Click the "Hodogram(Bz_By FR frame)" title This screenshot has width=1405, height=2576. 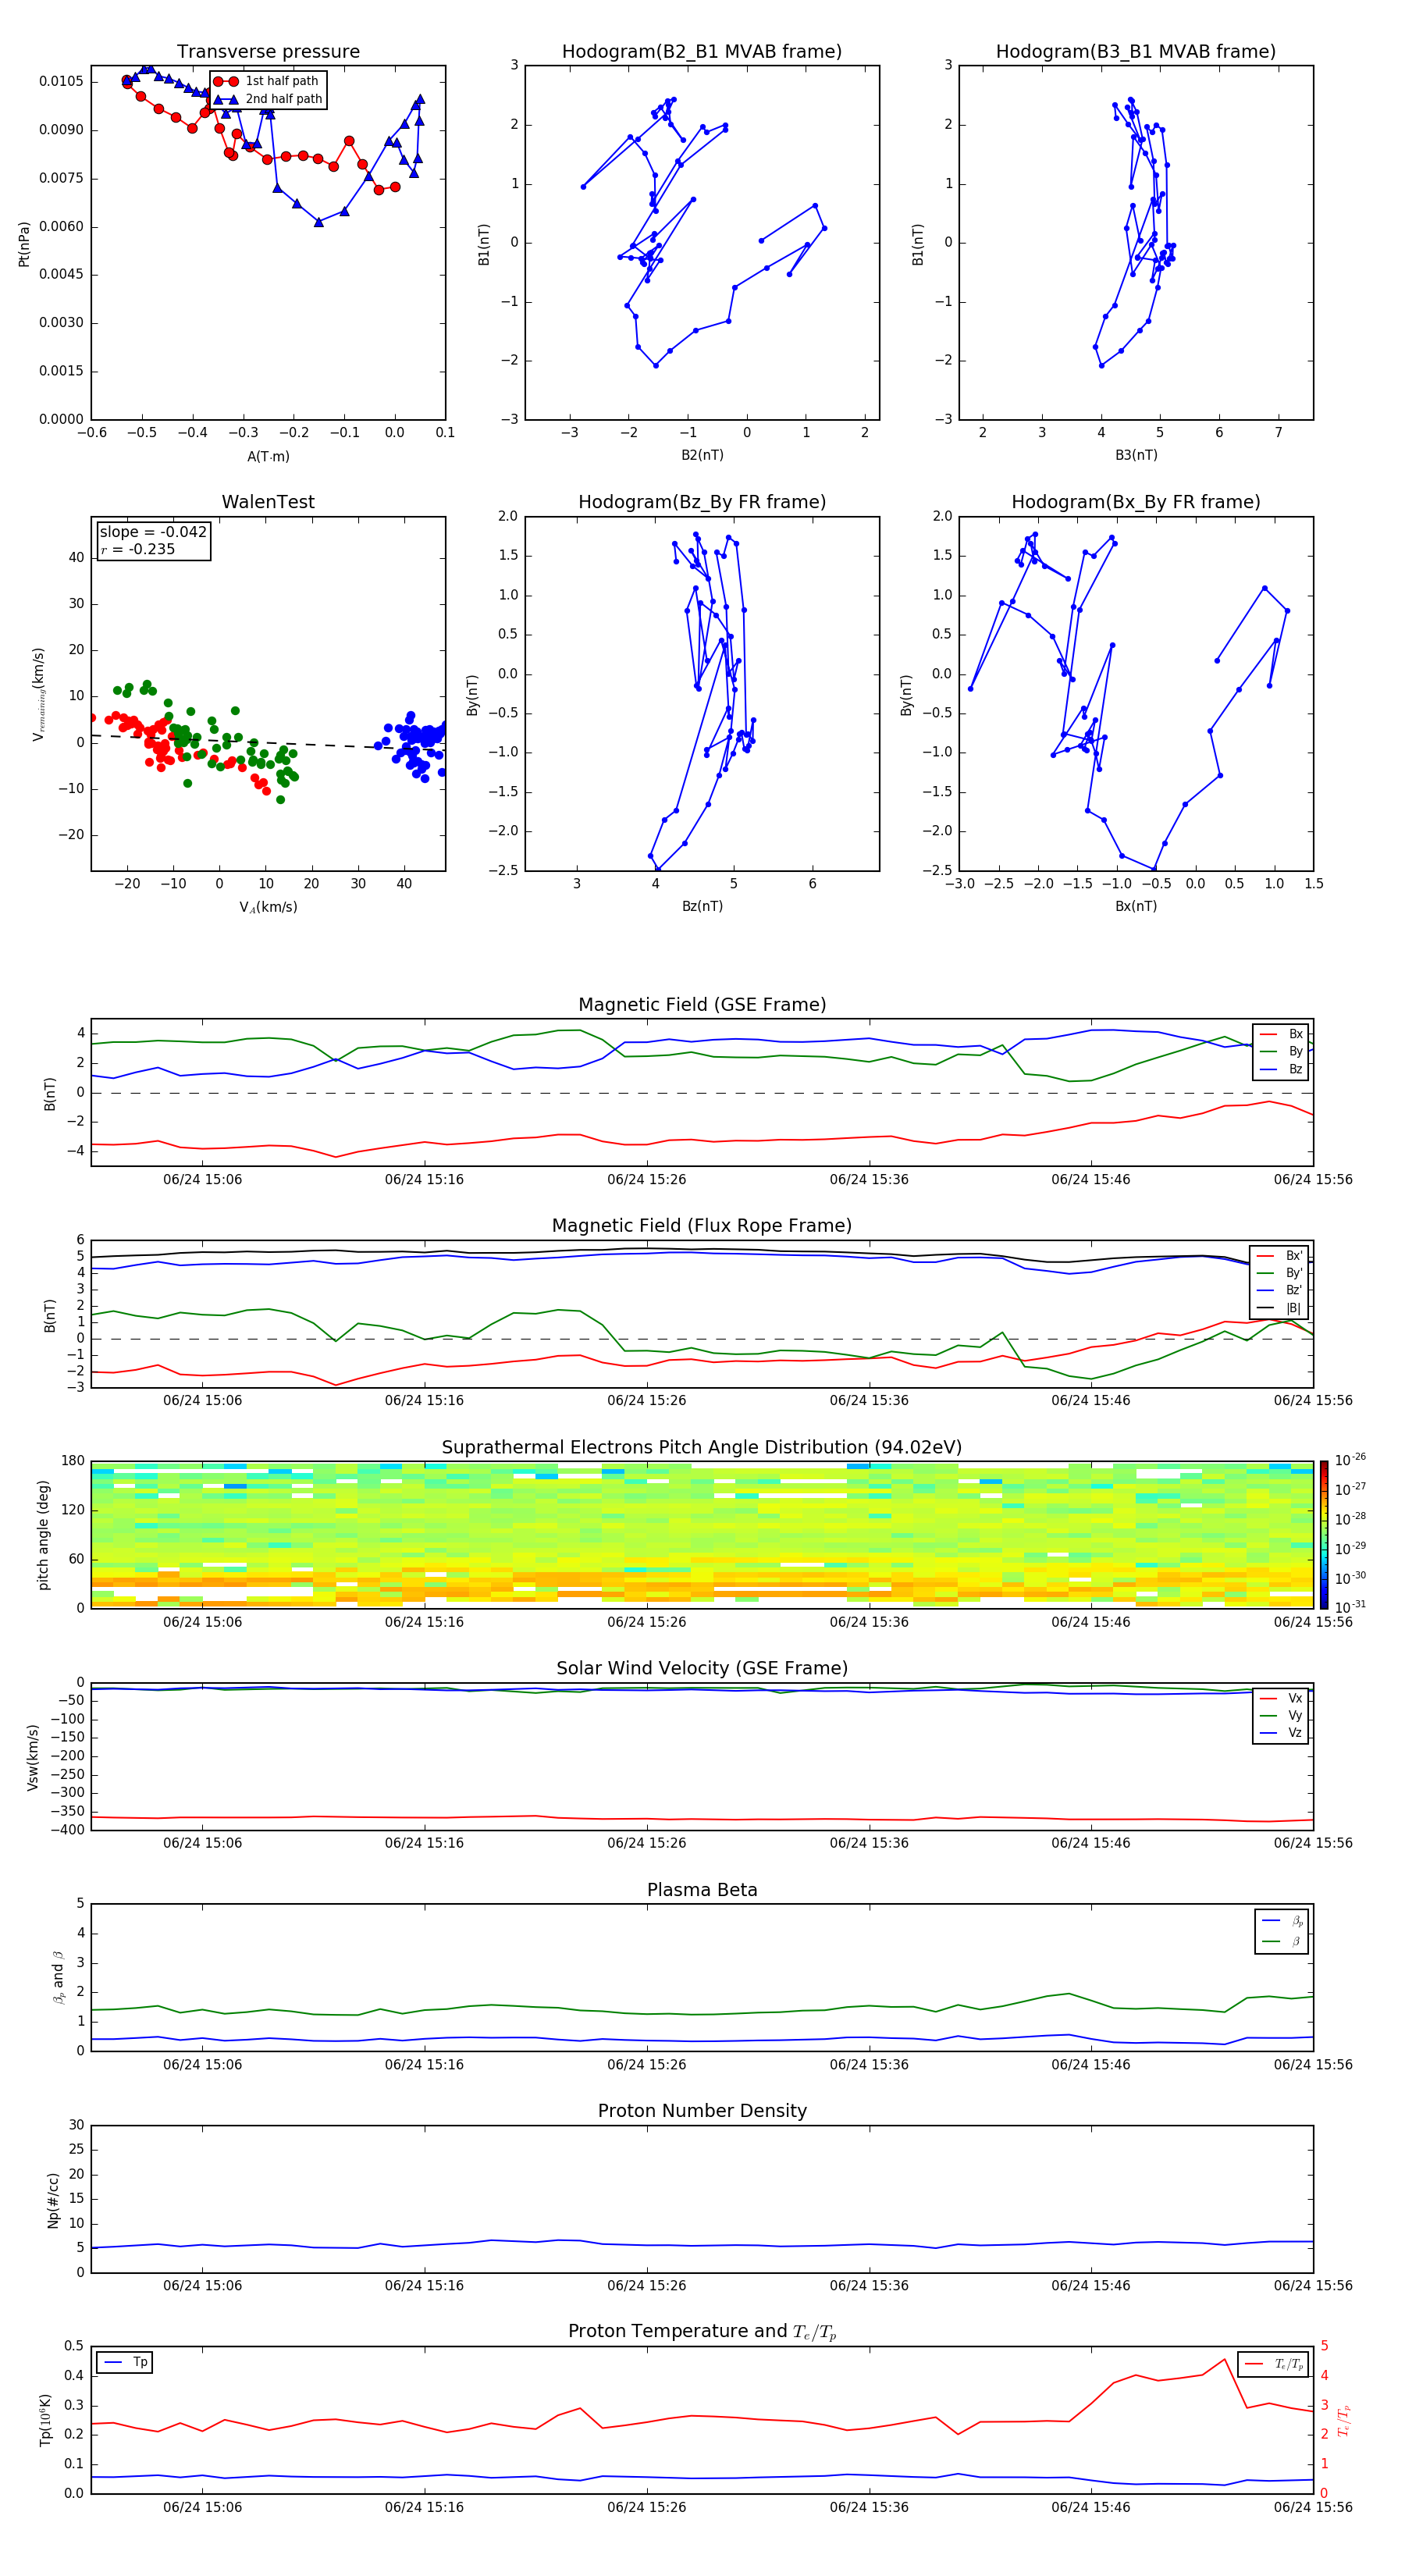pos(702,502)
